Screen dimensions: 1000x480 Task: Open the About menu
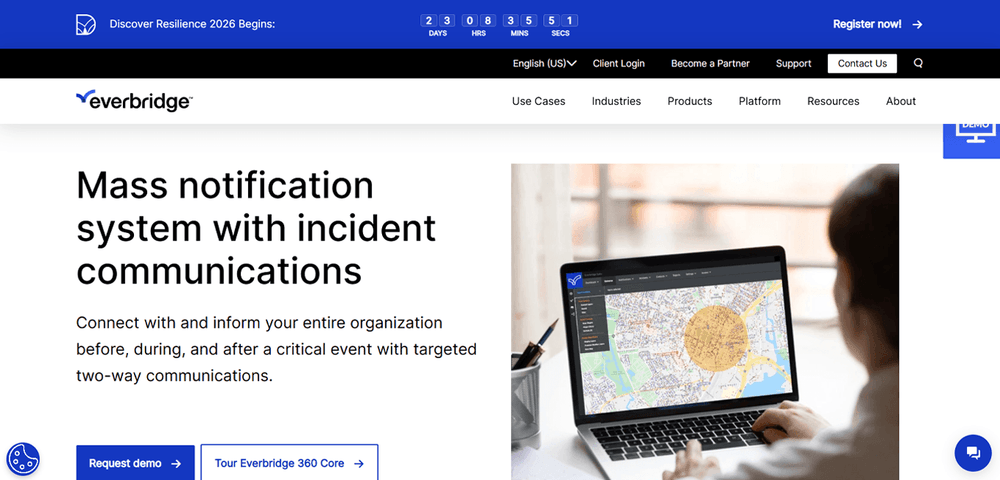click(x=900, y=101)
